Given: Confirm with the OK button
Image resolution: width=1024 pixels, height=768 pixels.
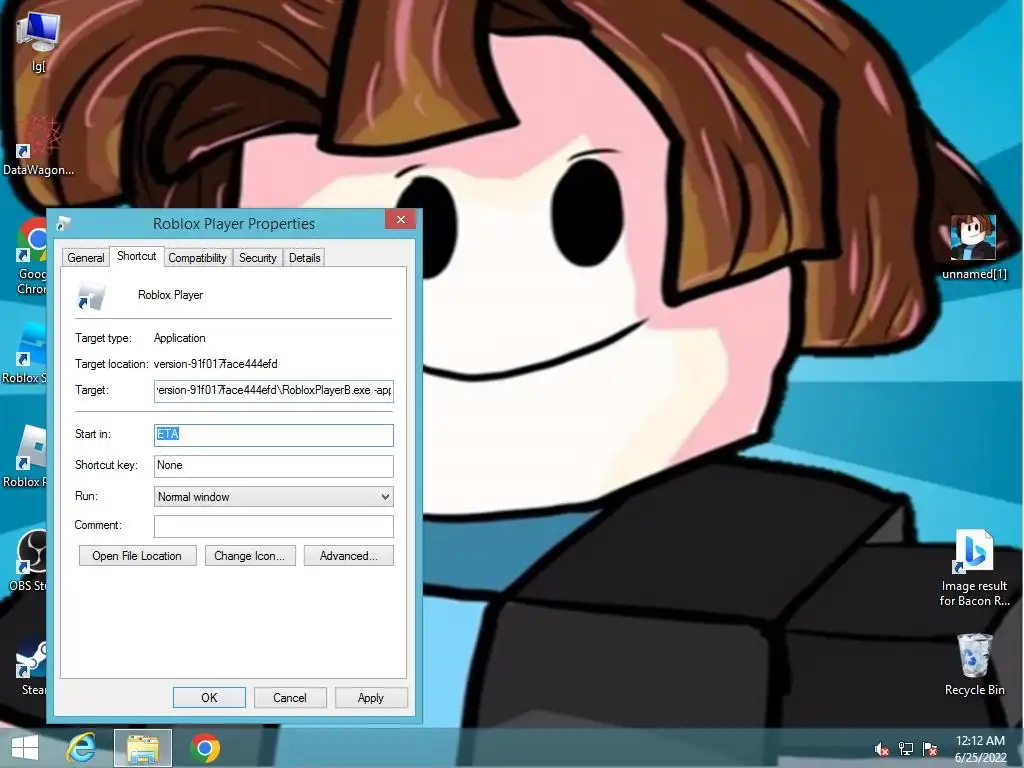Looking at the screenshot, I should click(209, 697).
